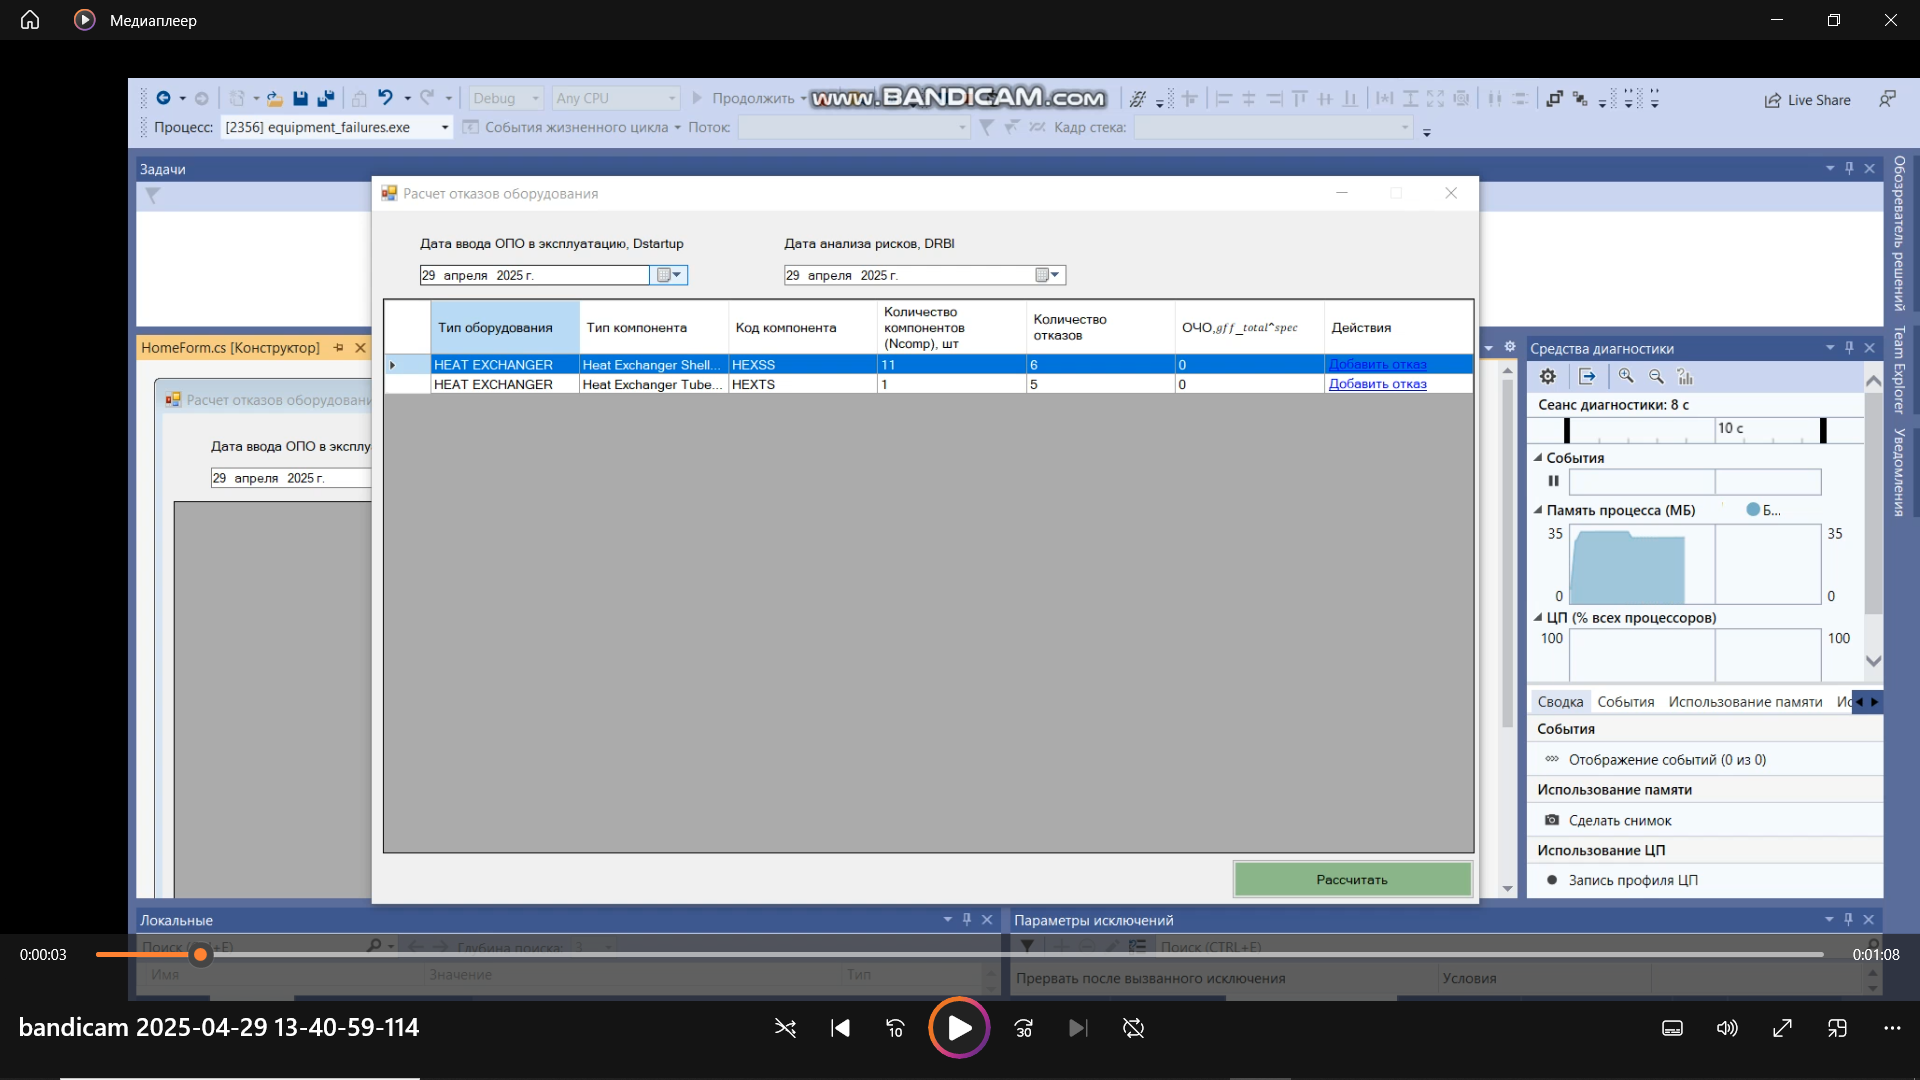The height and width of the screenshot is (1080, 1920).
Task: Collapse the ЦП section in diagnostics
Action: pos(1538,618)
